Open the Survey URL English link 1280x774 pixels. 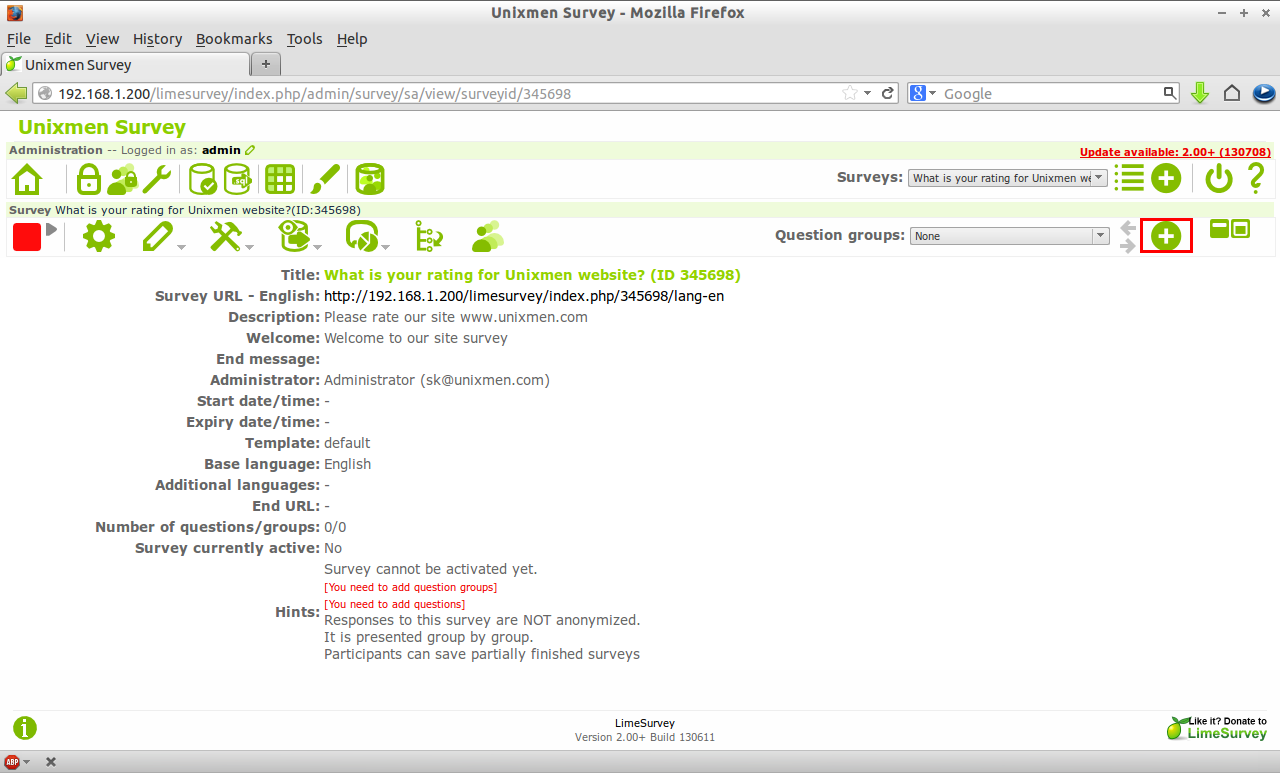pyautogui.click(x=524, y=296)
